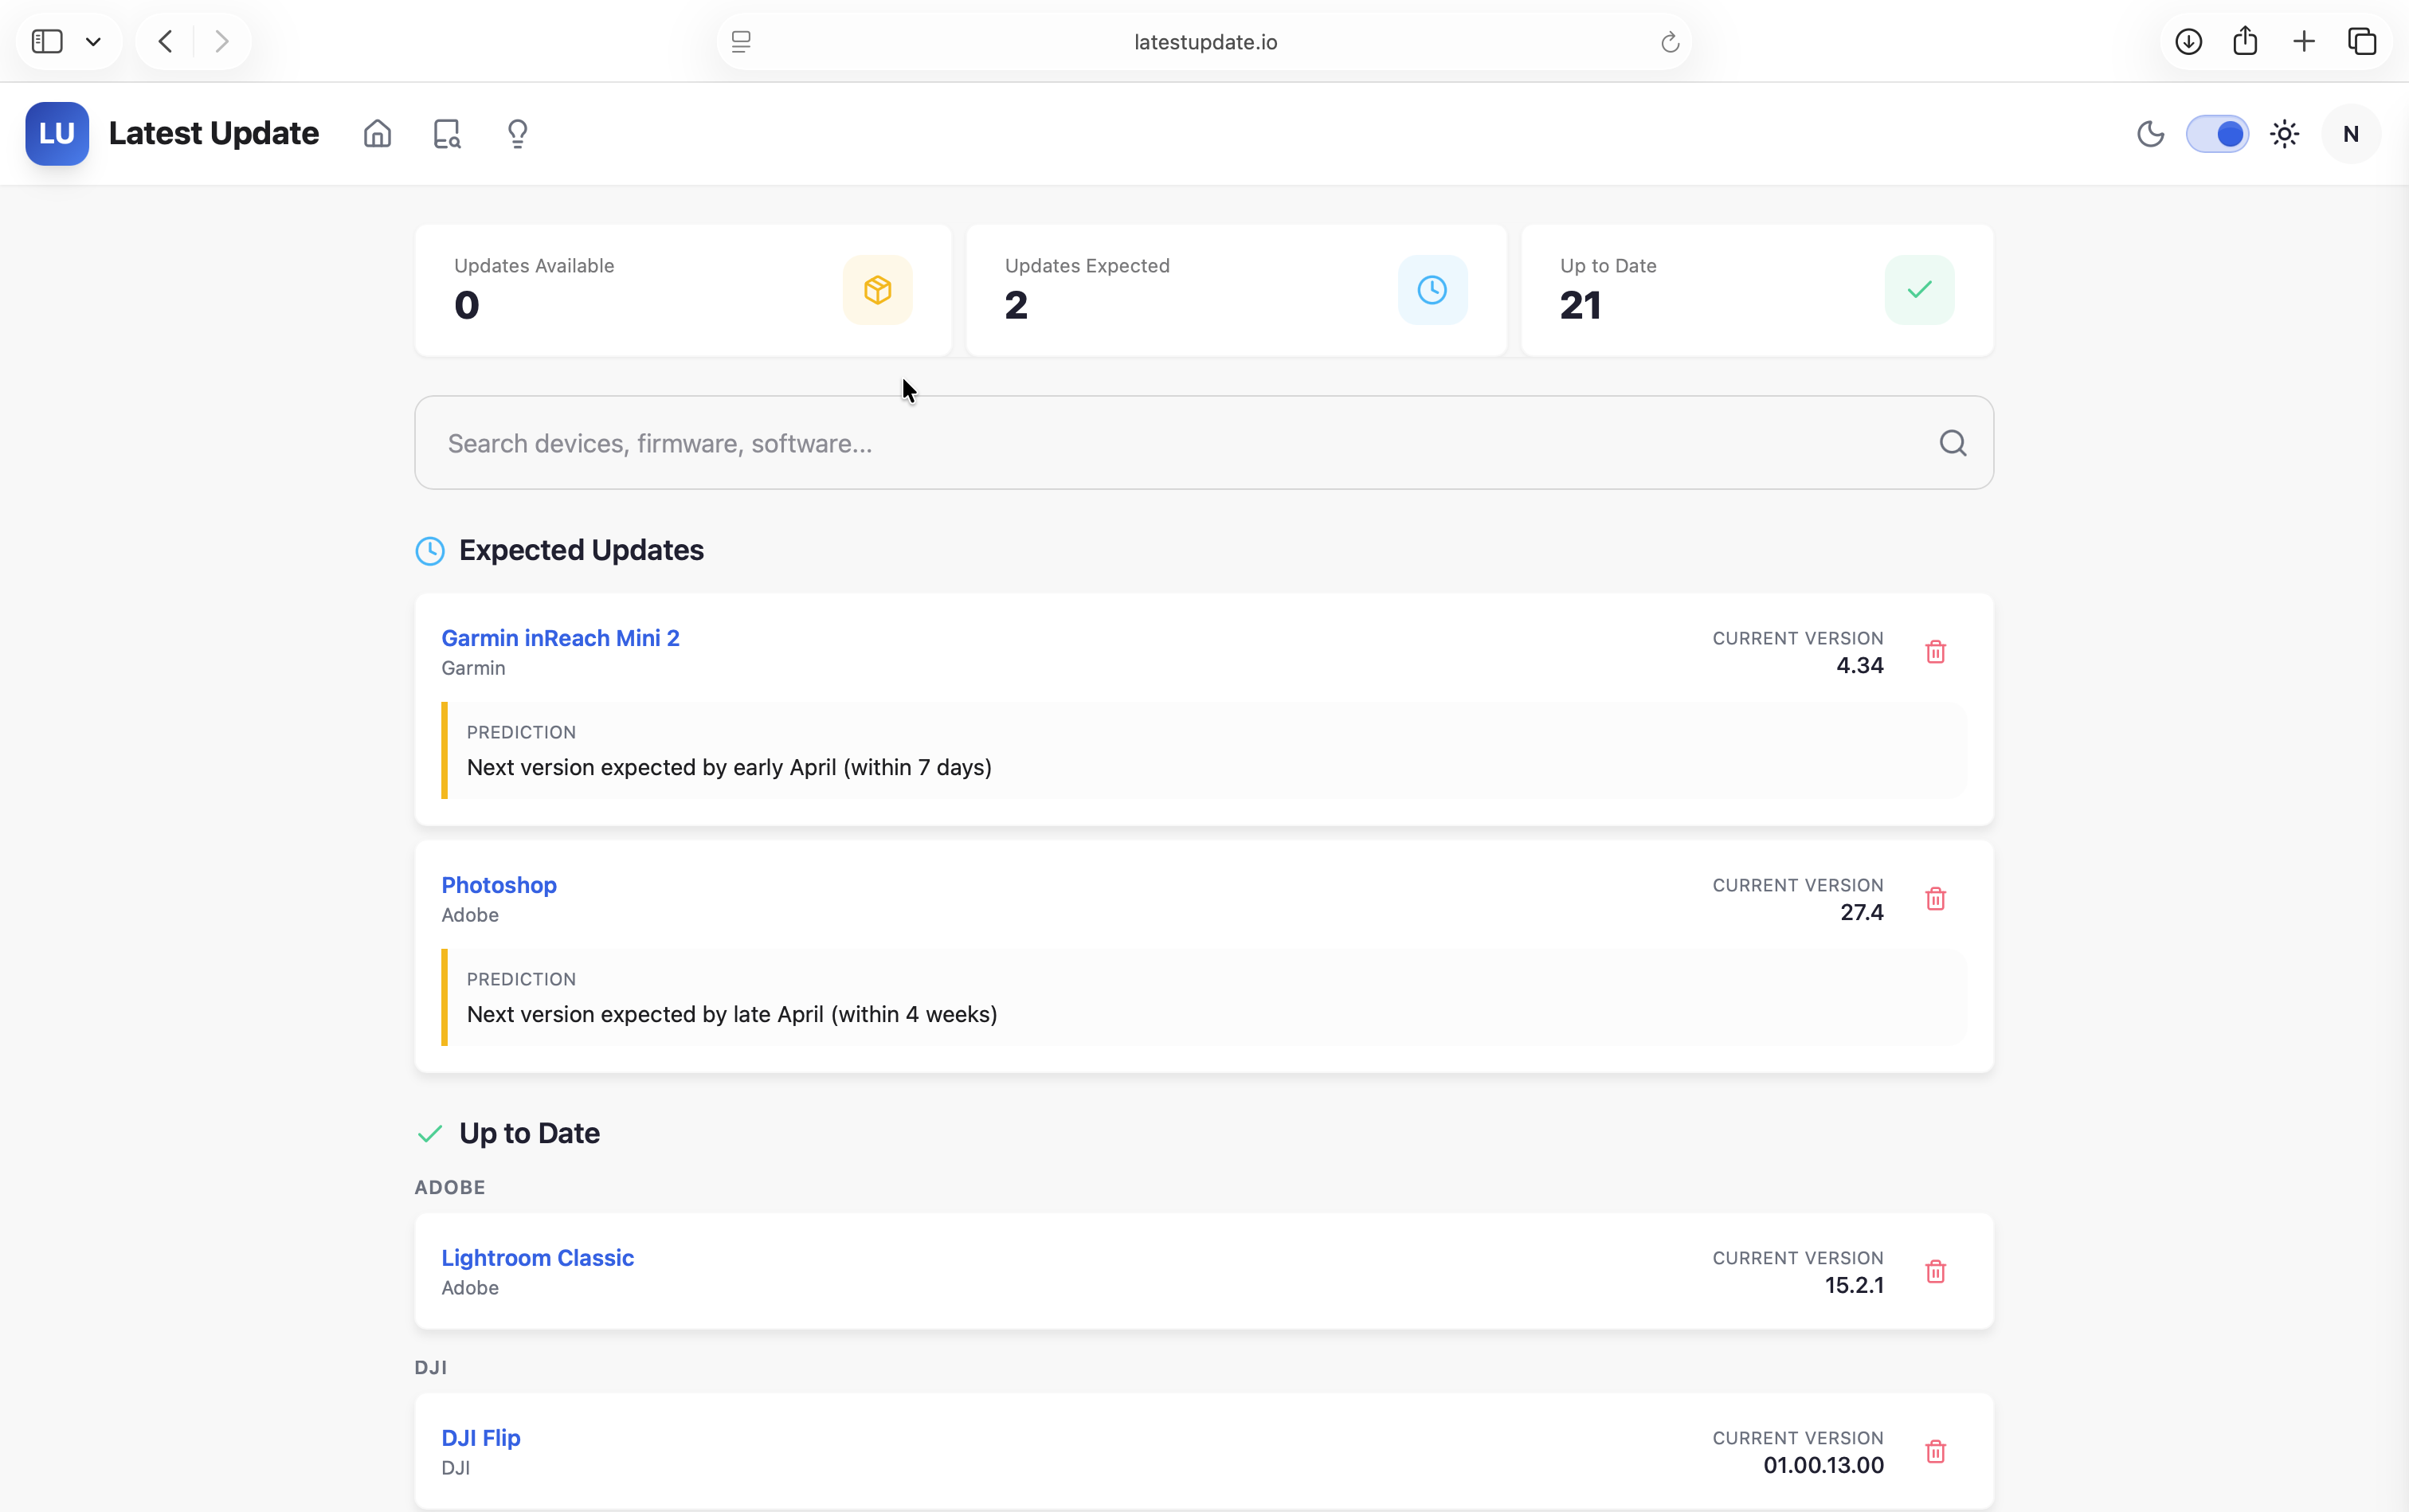Viewport: 2409px width, 1512px height.
Task: Open the lightbulb suggestions icon
Action: (517, 133)
